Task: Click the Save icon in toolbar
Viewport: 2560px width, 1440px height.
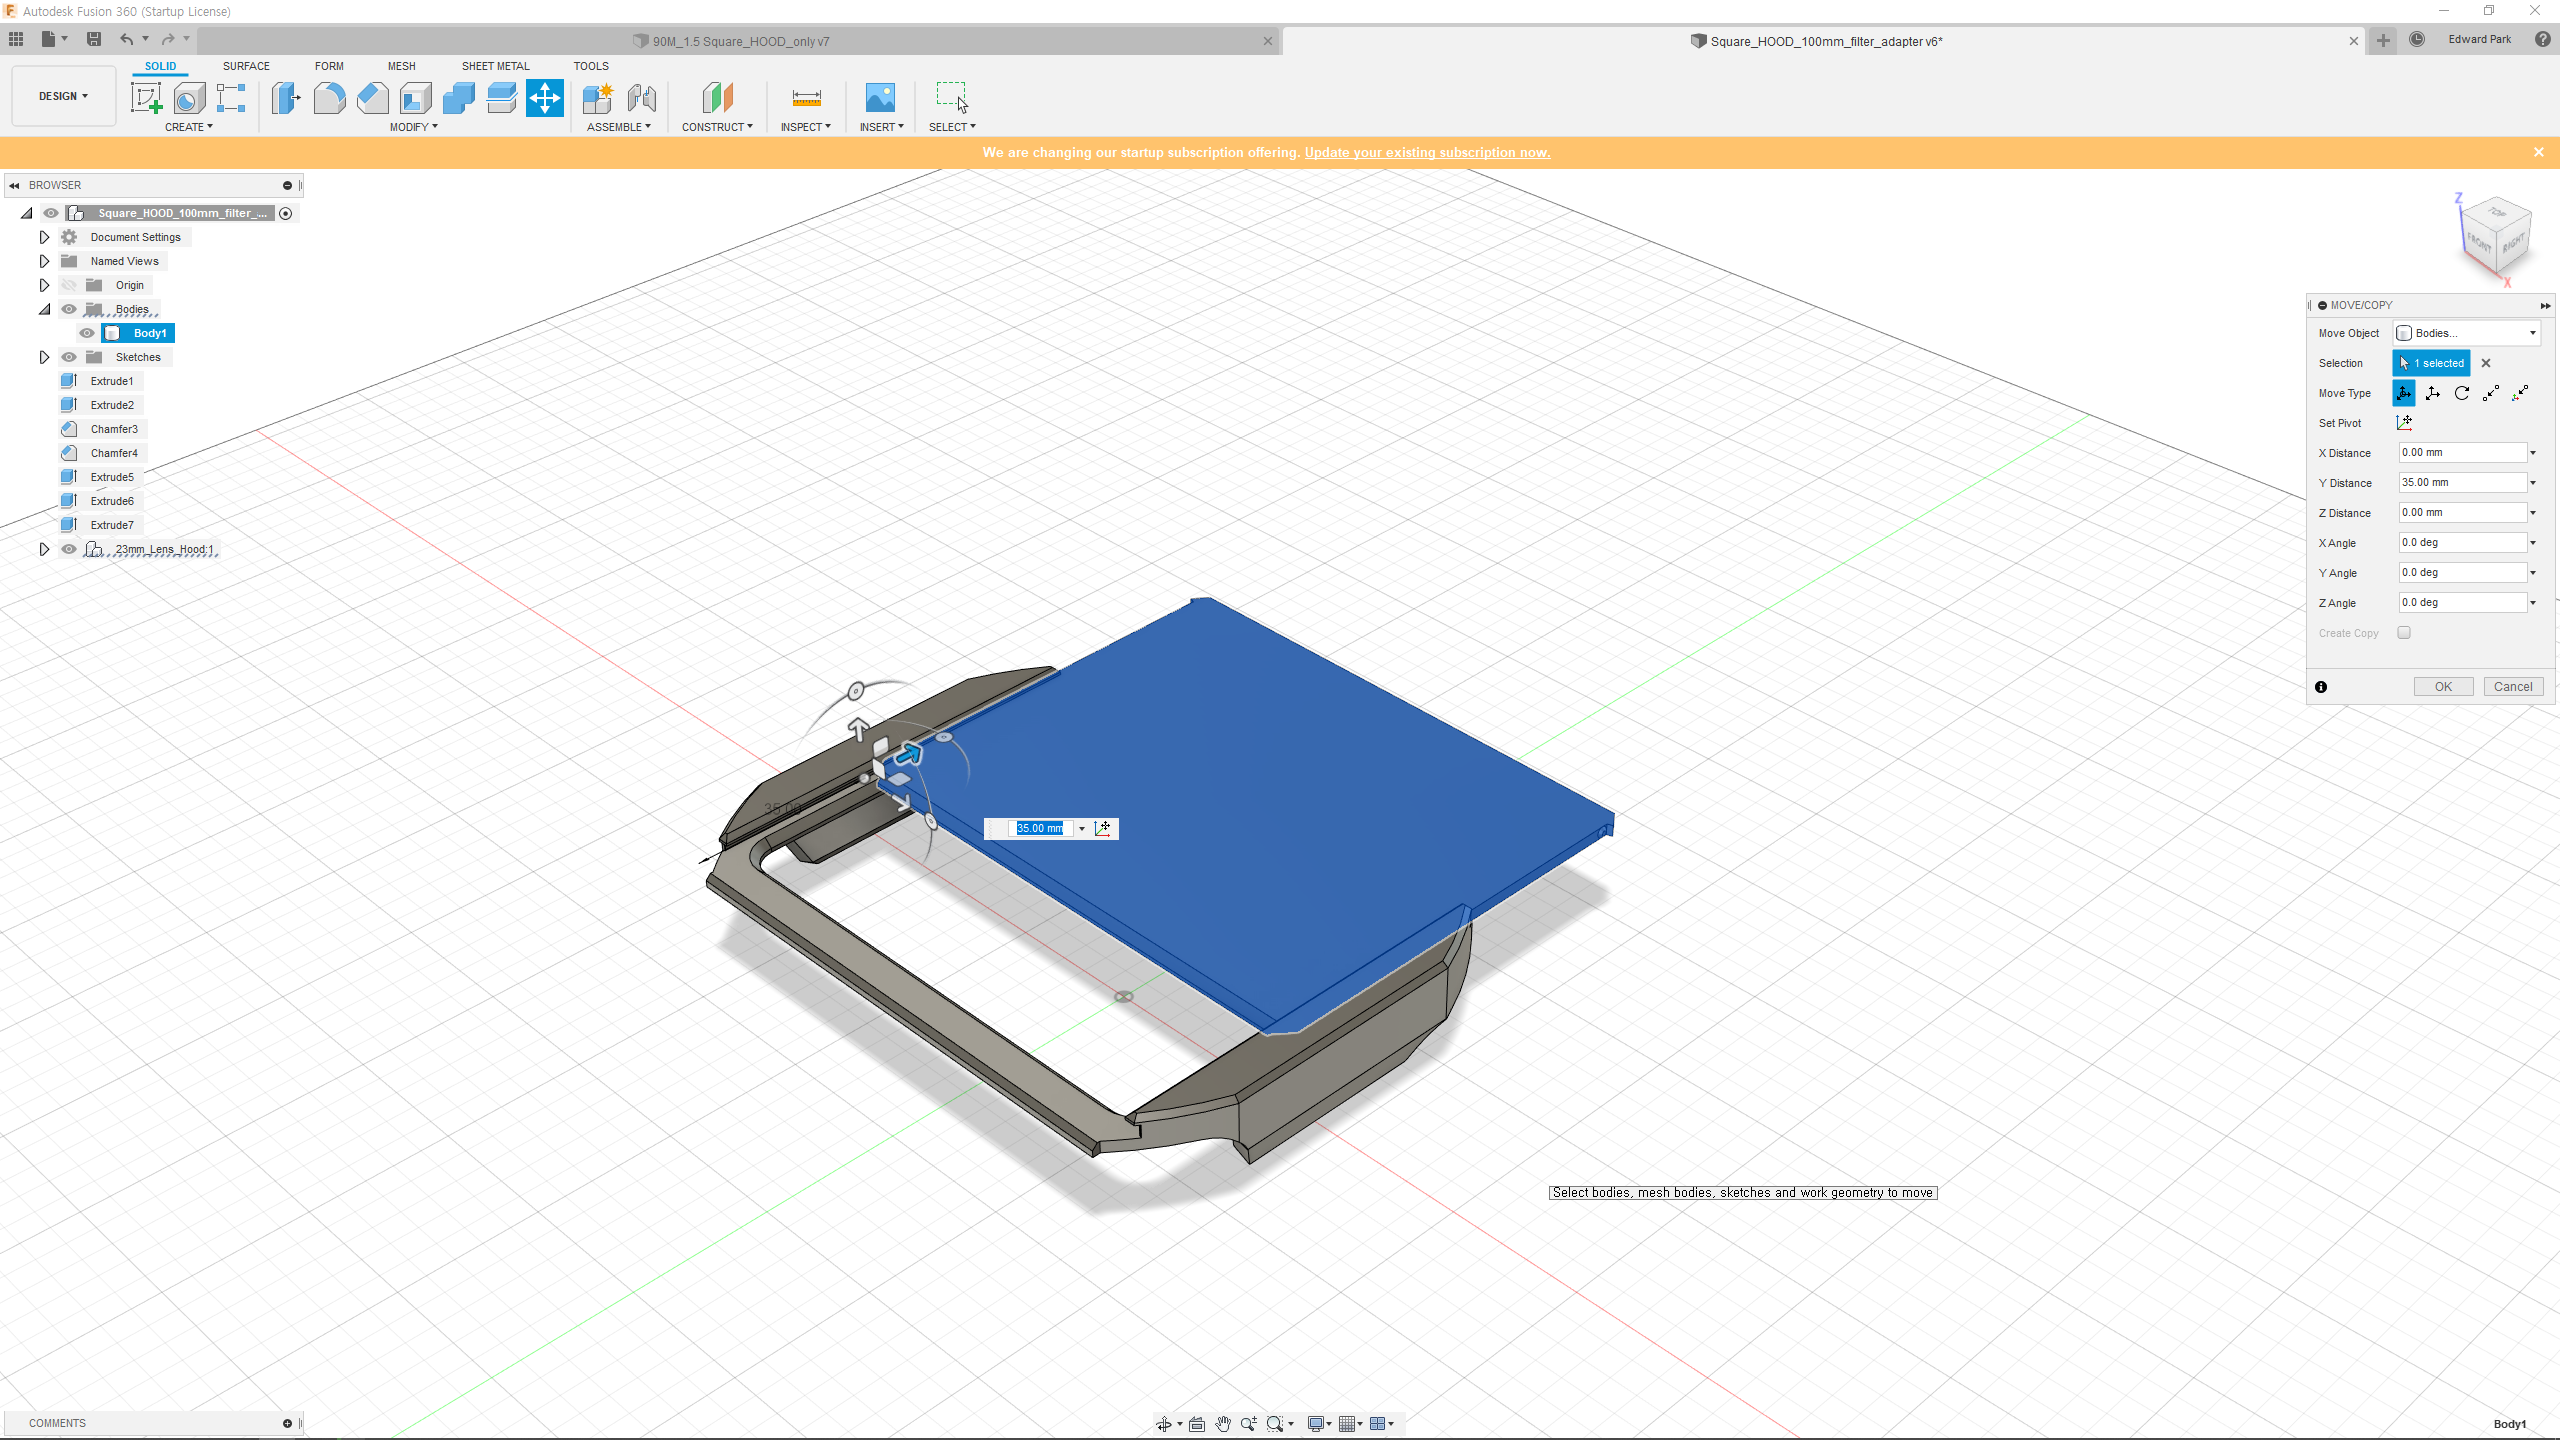Action: click(94, 39)
